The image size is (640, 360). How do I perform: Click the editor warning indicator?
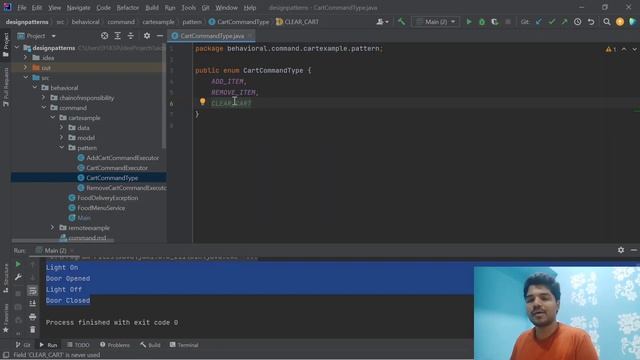(611, 49)
